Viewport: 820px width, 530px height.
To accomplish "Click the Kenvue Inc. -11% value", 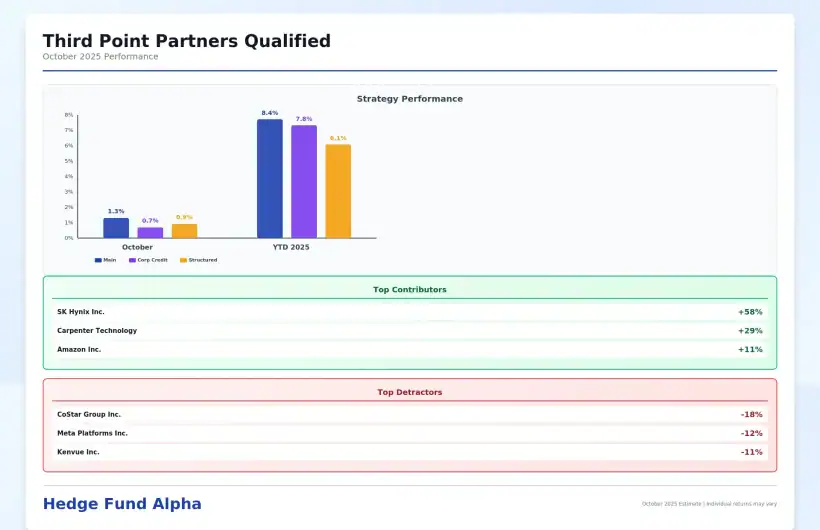I will click(751, 452).
